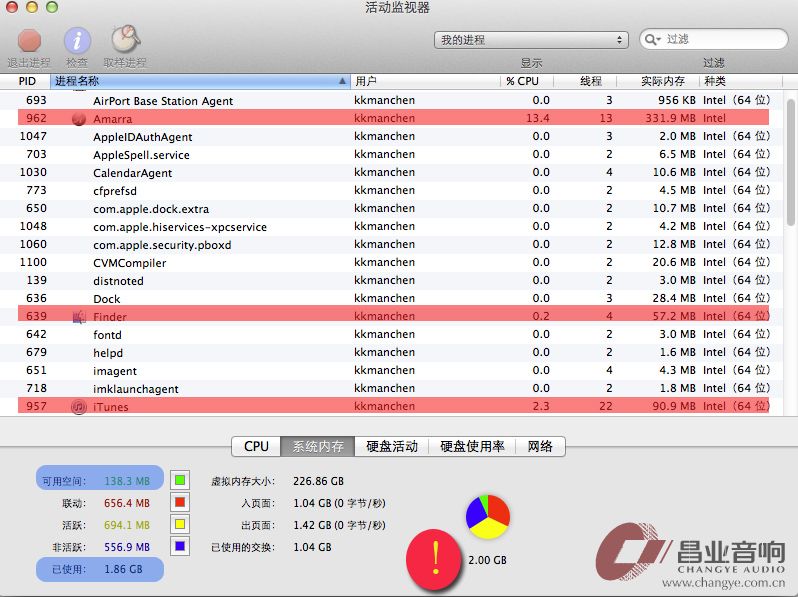
Task: Click the Amarra app icon in the list
Action: pos(79,119)
